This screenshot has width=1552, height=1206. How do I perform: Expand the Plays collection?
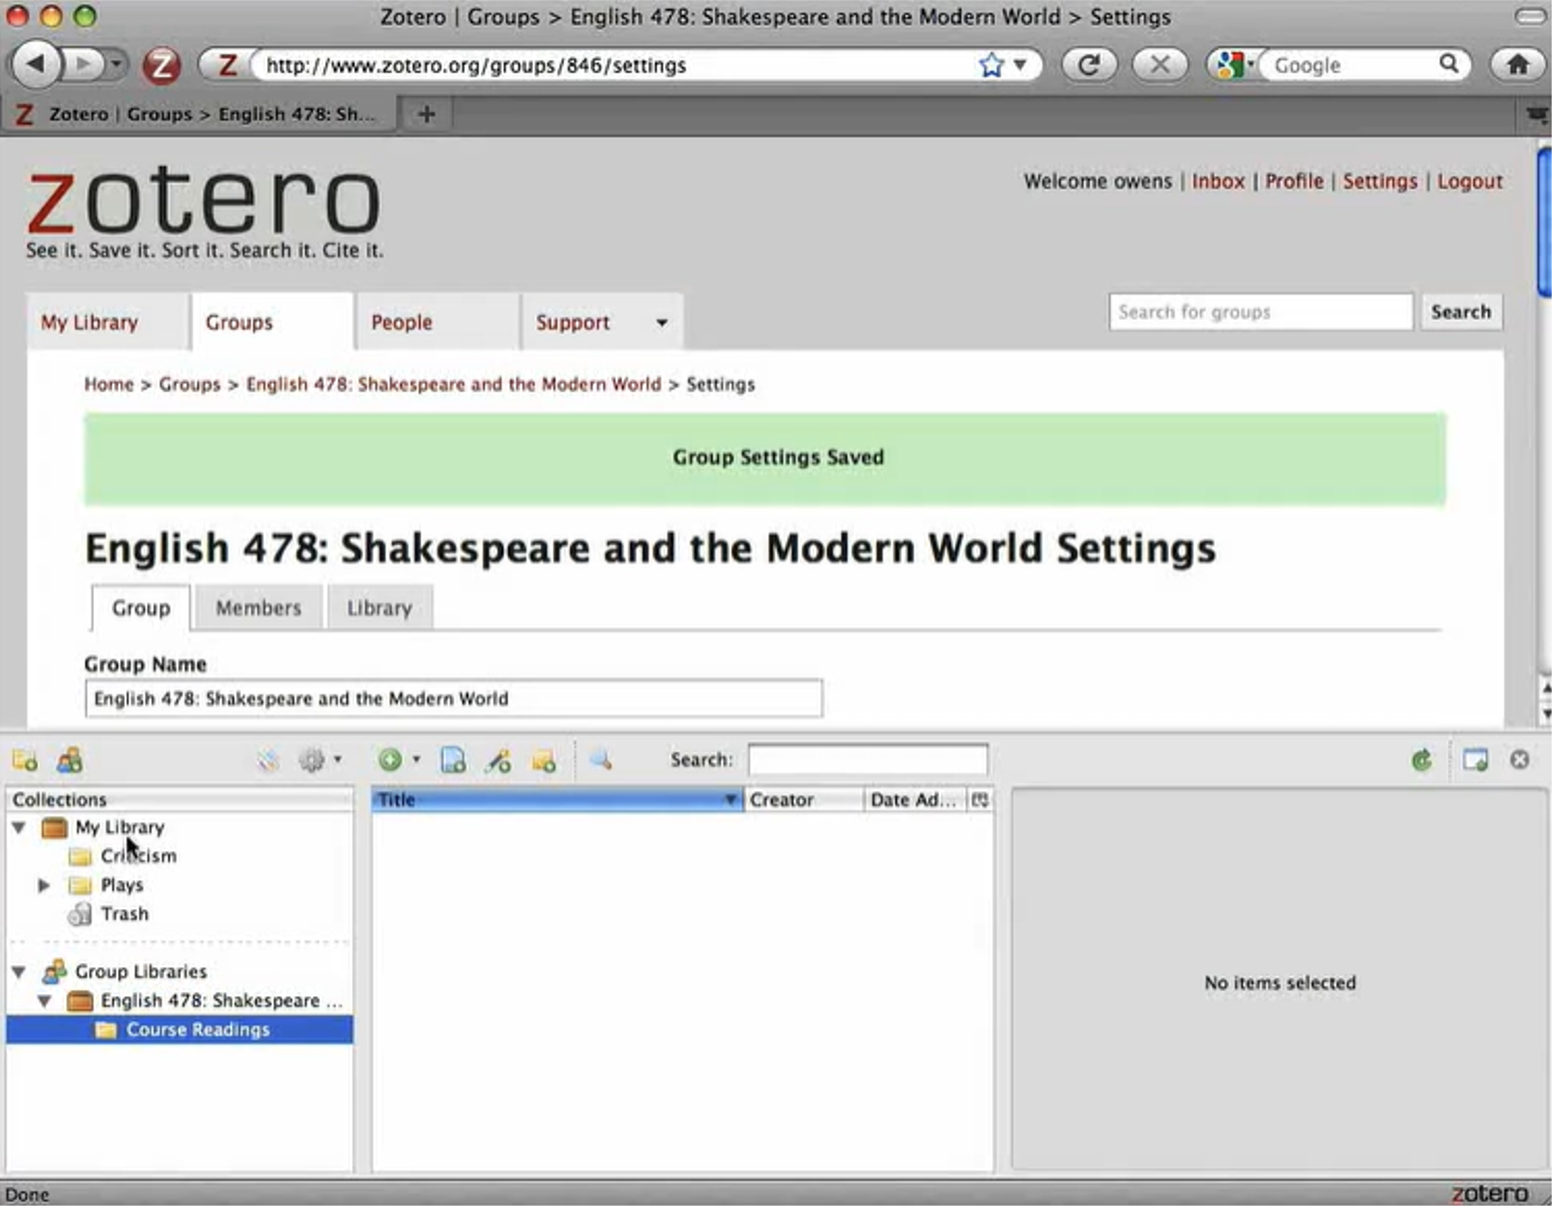pyautogui.click(x=44, y=886)
